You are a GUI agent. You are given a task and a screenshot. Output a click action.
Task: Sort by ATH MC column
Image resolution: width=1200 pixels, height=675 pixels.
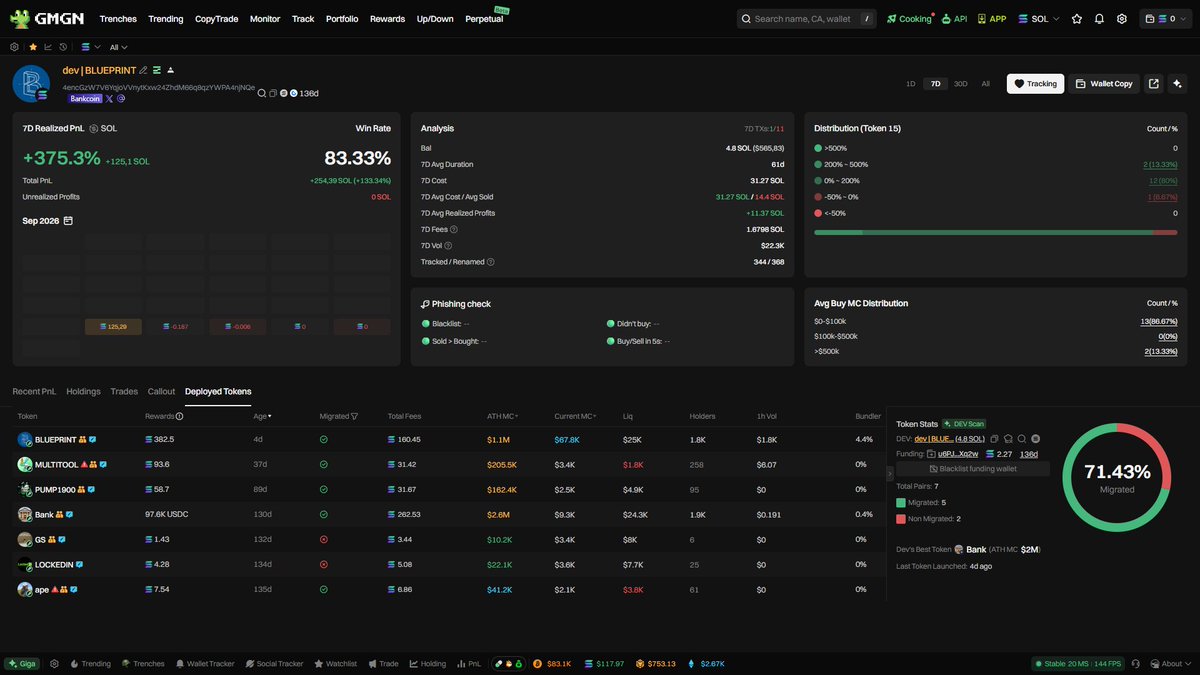(503, 416)
